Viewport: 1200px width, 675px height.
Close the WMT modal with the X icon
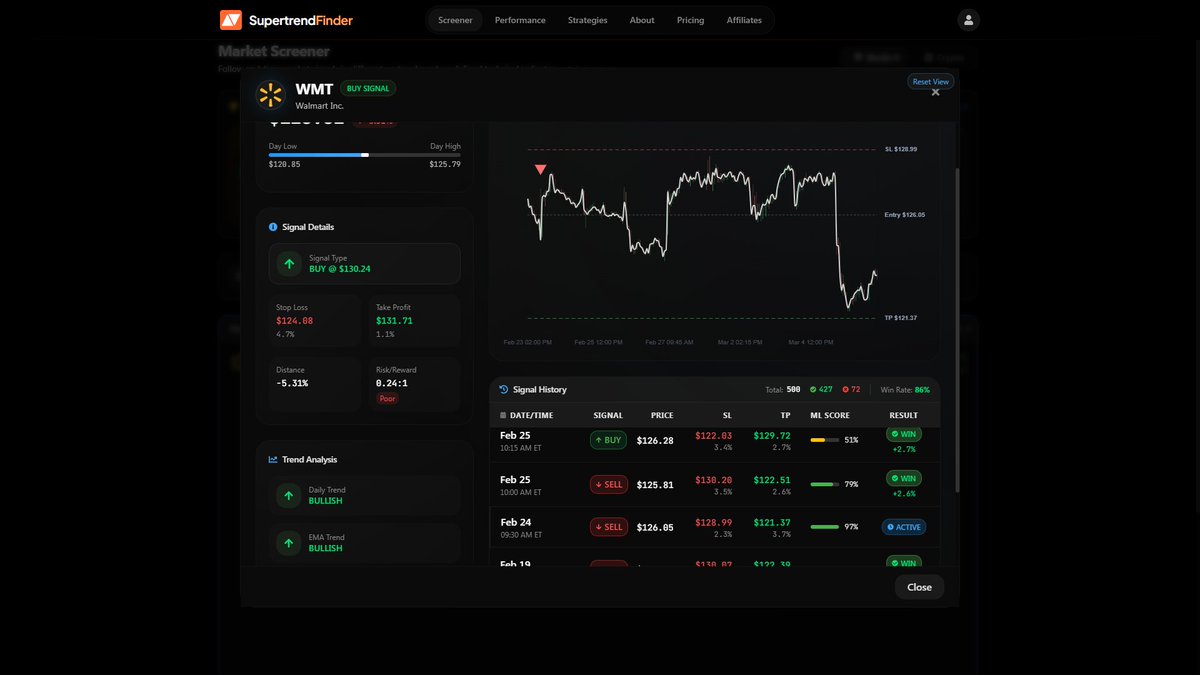click(936, 93)
